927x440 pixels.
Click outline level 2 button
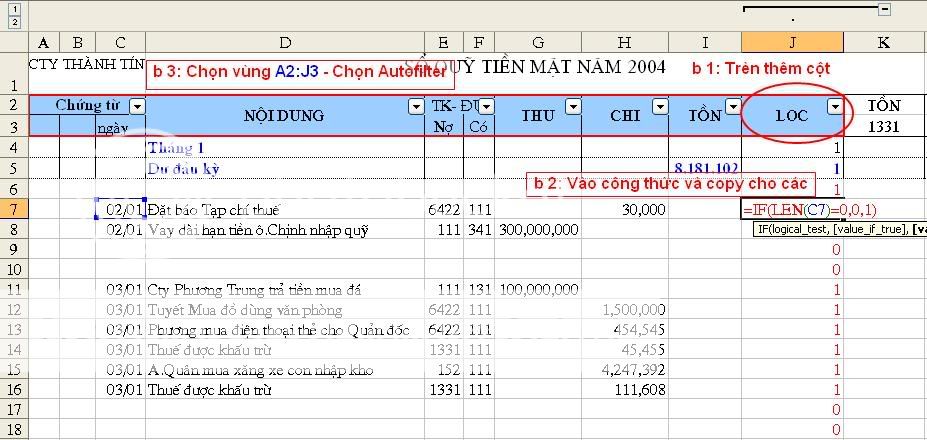(x=14, y=22)
